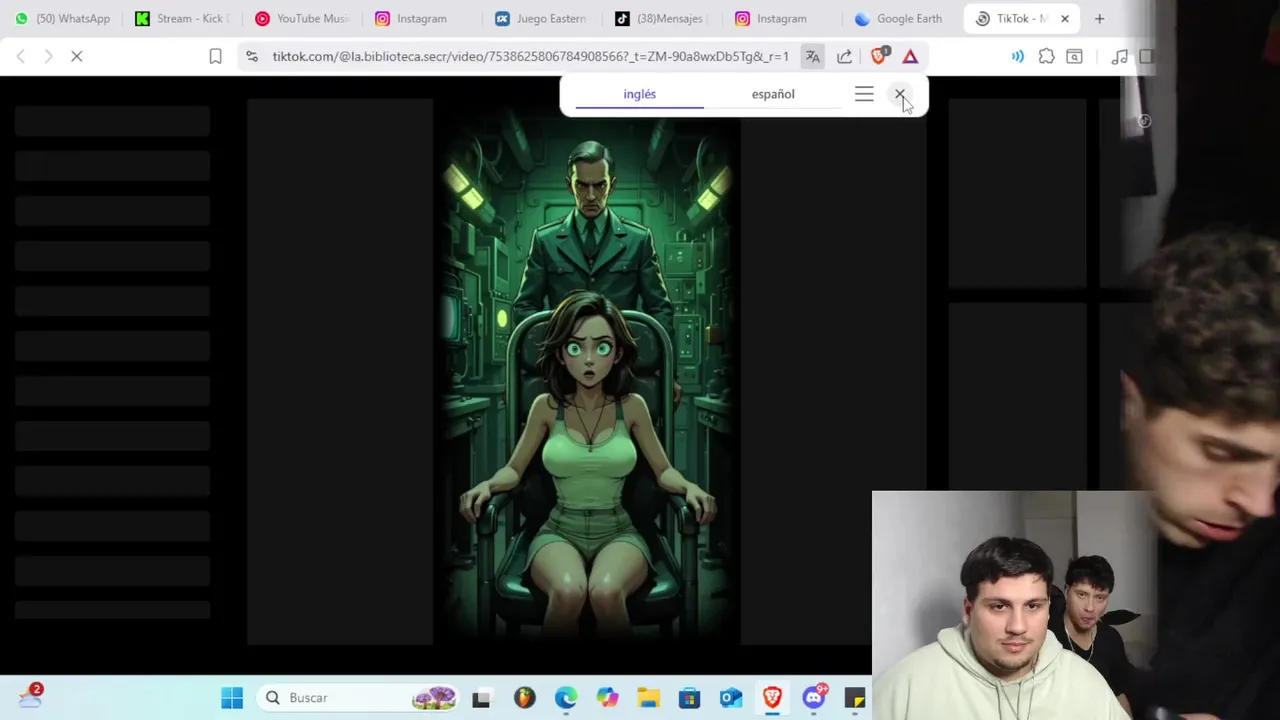Share this page via the share icon
Image resolution: width=1280 pixels, height=720 pixels.
click(x=845, y=57)
